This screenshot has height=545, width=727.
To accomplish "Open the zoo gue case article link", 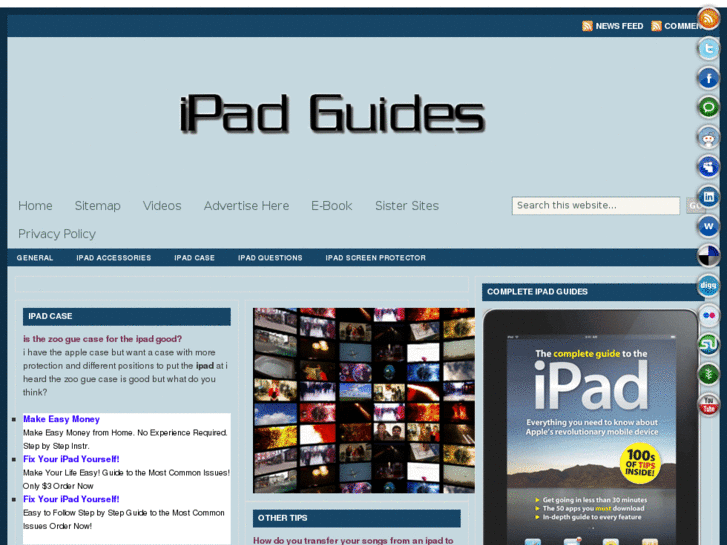I will (x=102, y=339).
